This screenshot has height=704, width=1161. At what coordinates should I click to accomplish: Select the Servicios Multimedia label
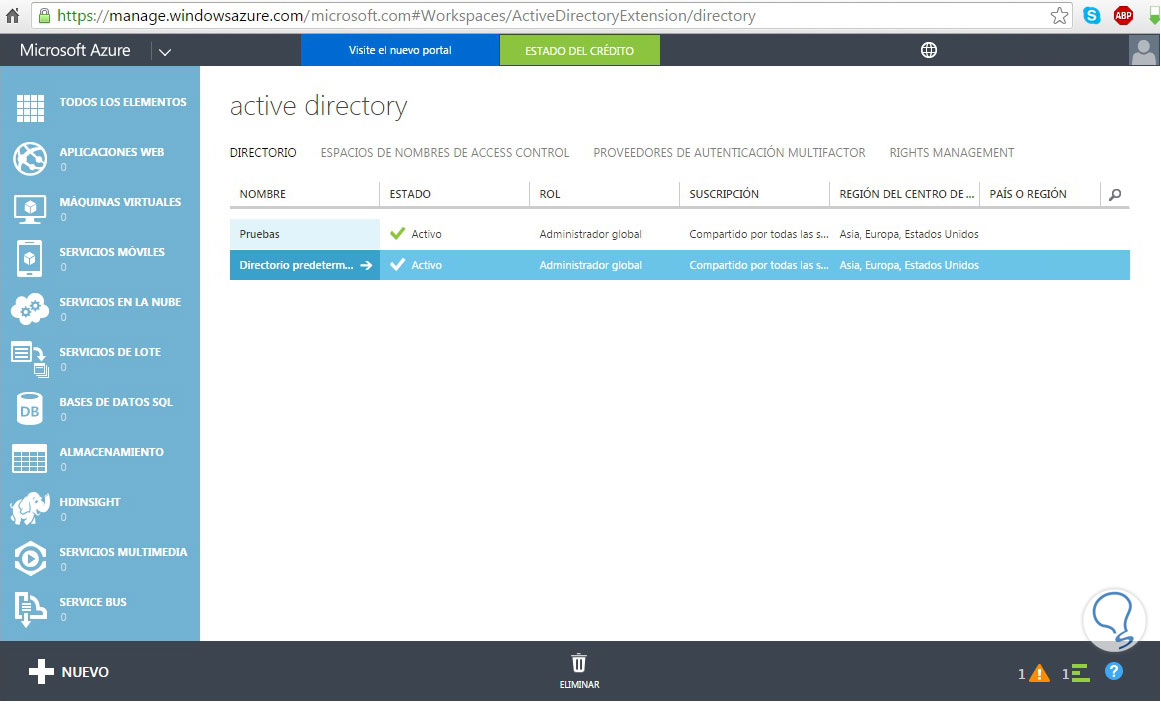coord(123,552)
